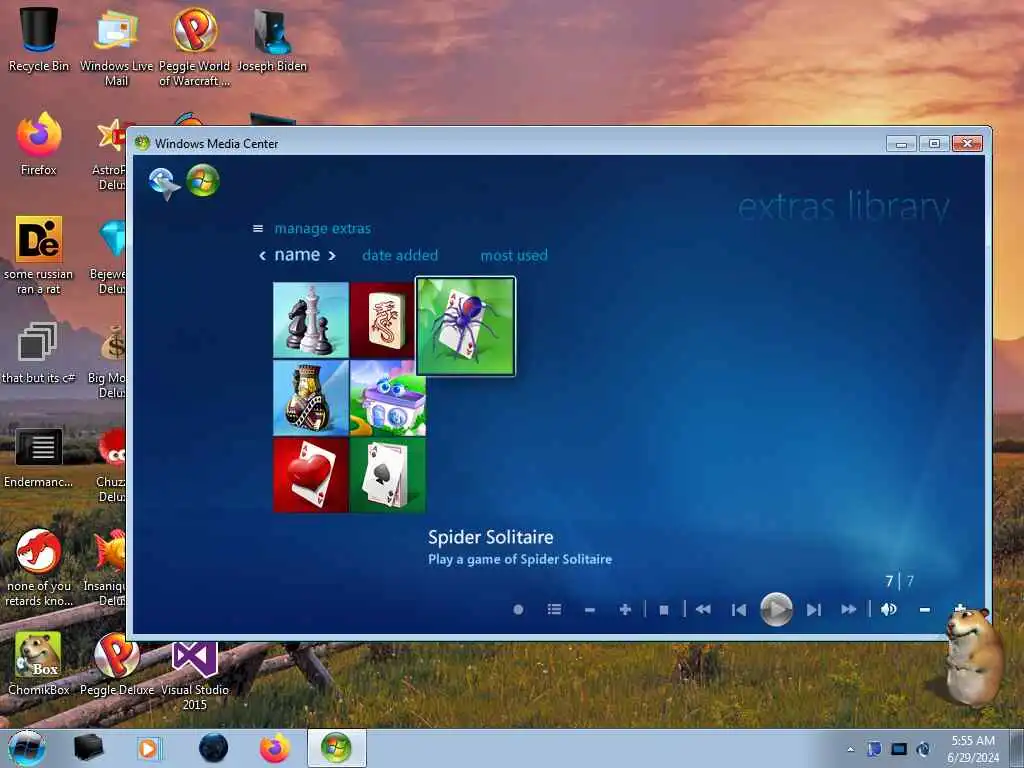The height and width of the screenshot is (768, 1024).
Task: Open the Mahjong Titans tile
Action: pos(383,320)
